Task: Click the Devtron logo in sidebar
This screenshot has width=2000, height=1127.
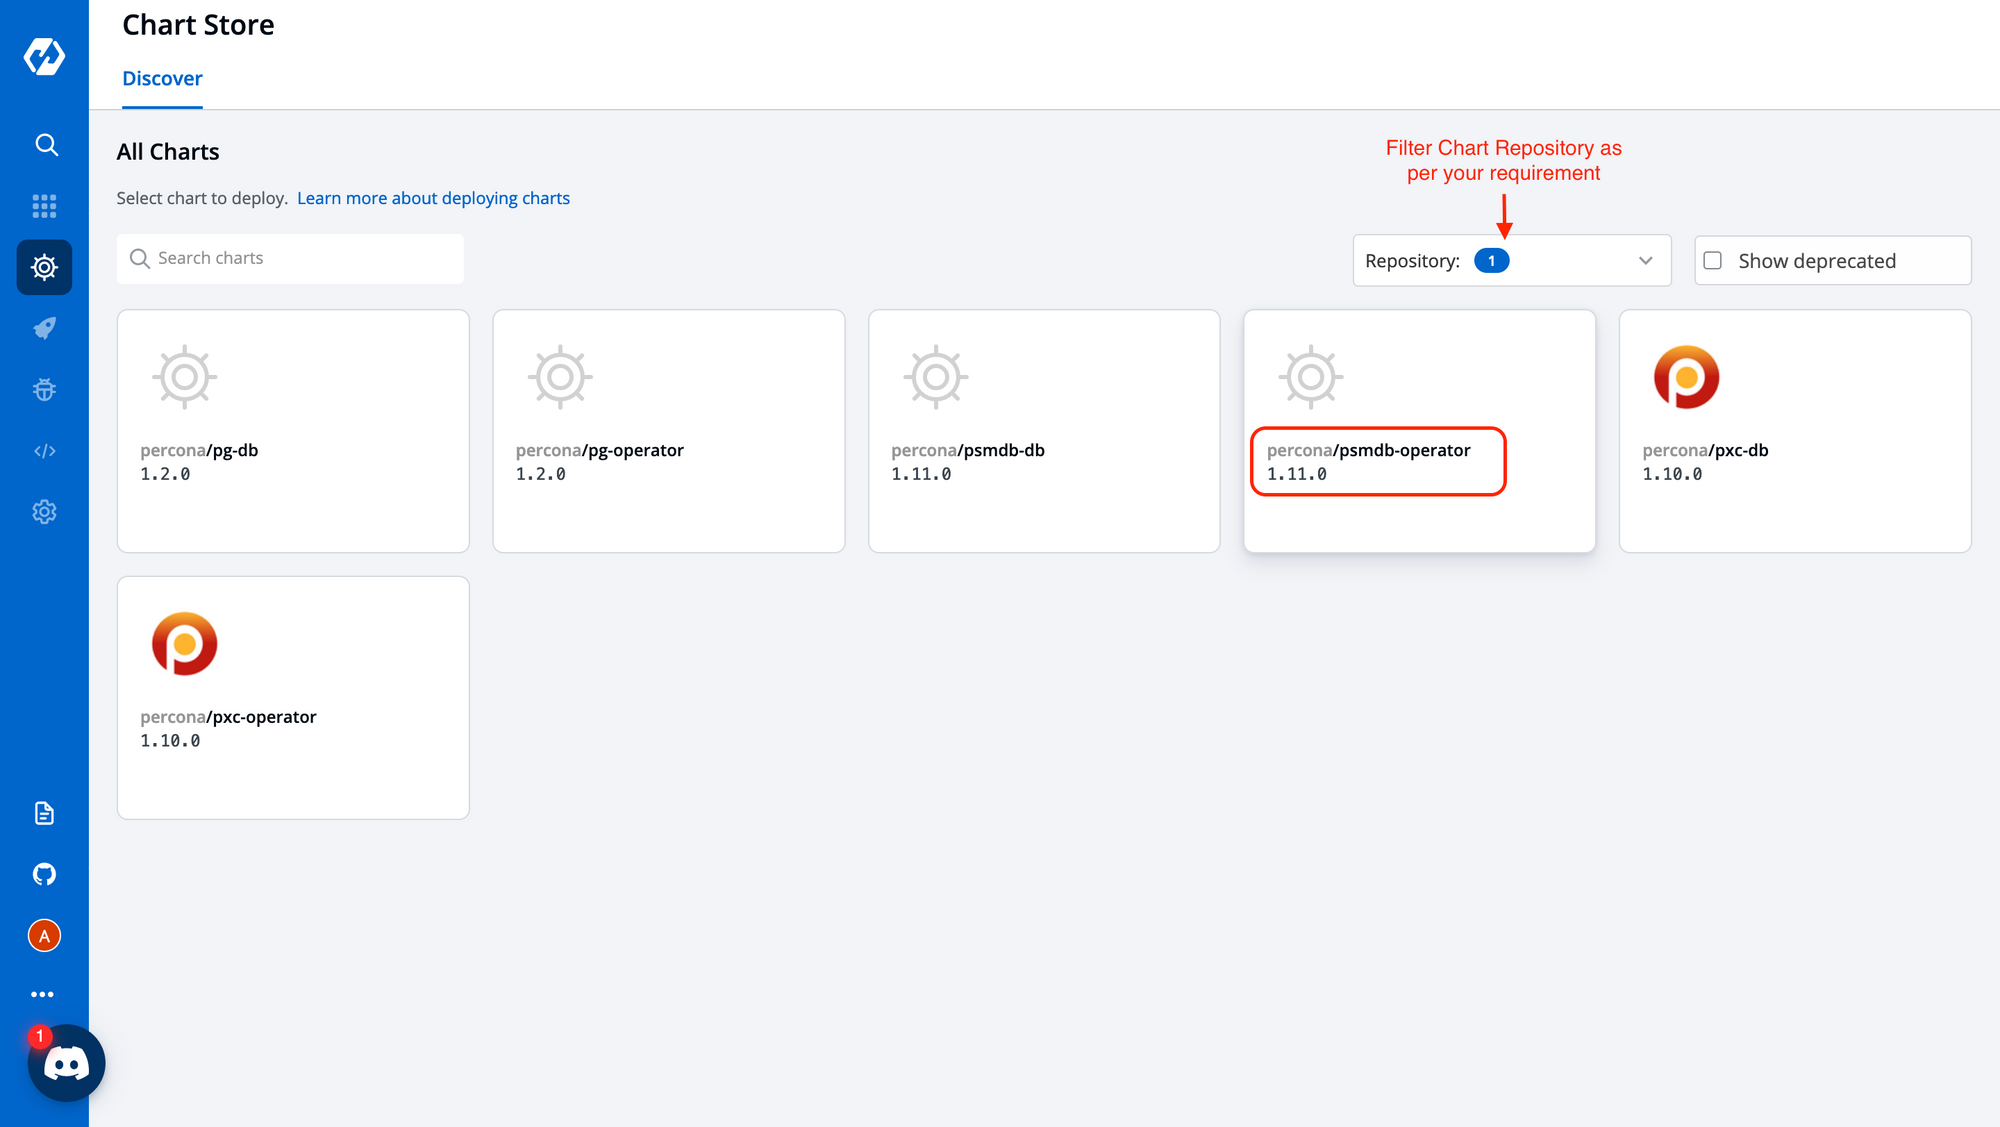Action: [44, 56]
